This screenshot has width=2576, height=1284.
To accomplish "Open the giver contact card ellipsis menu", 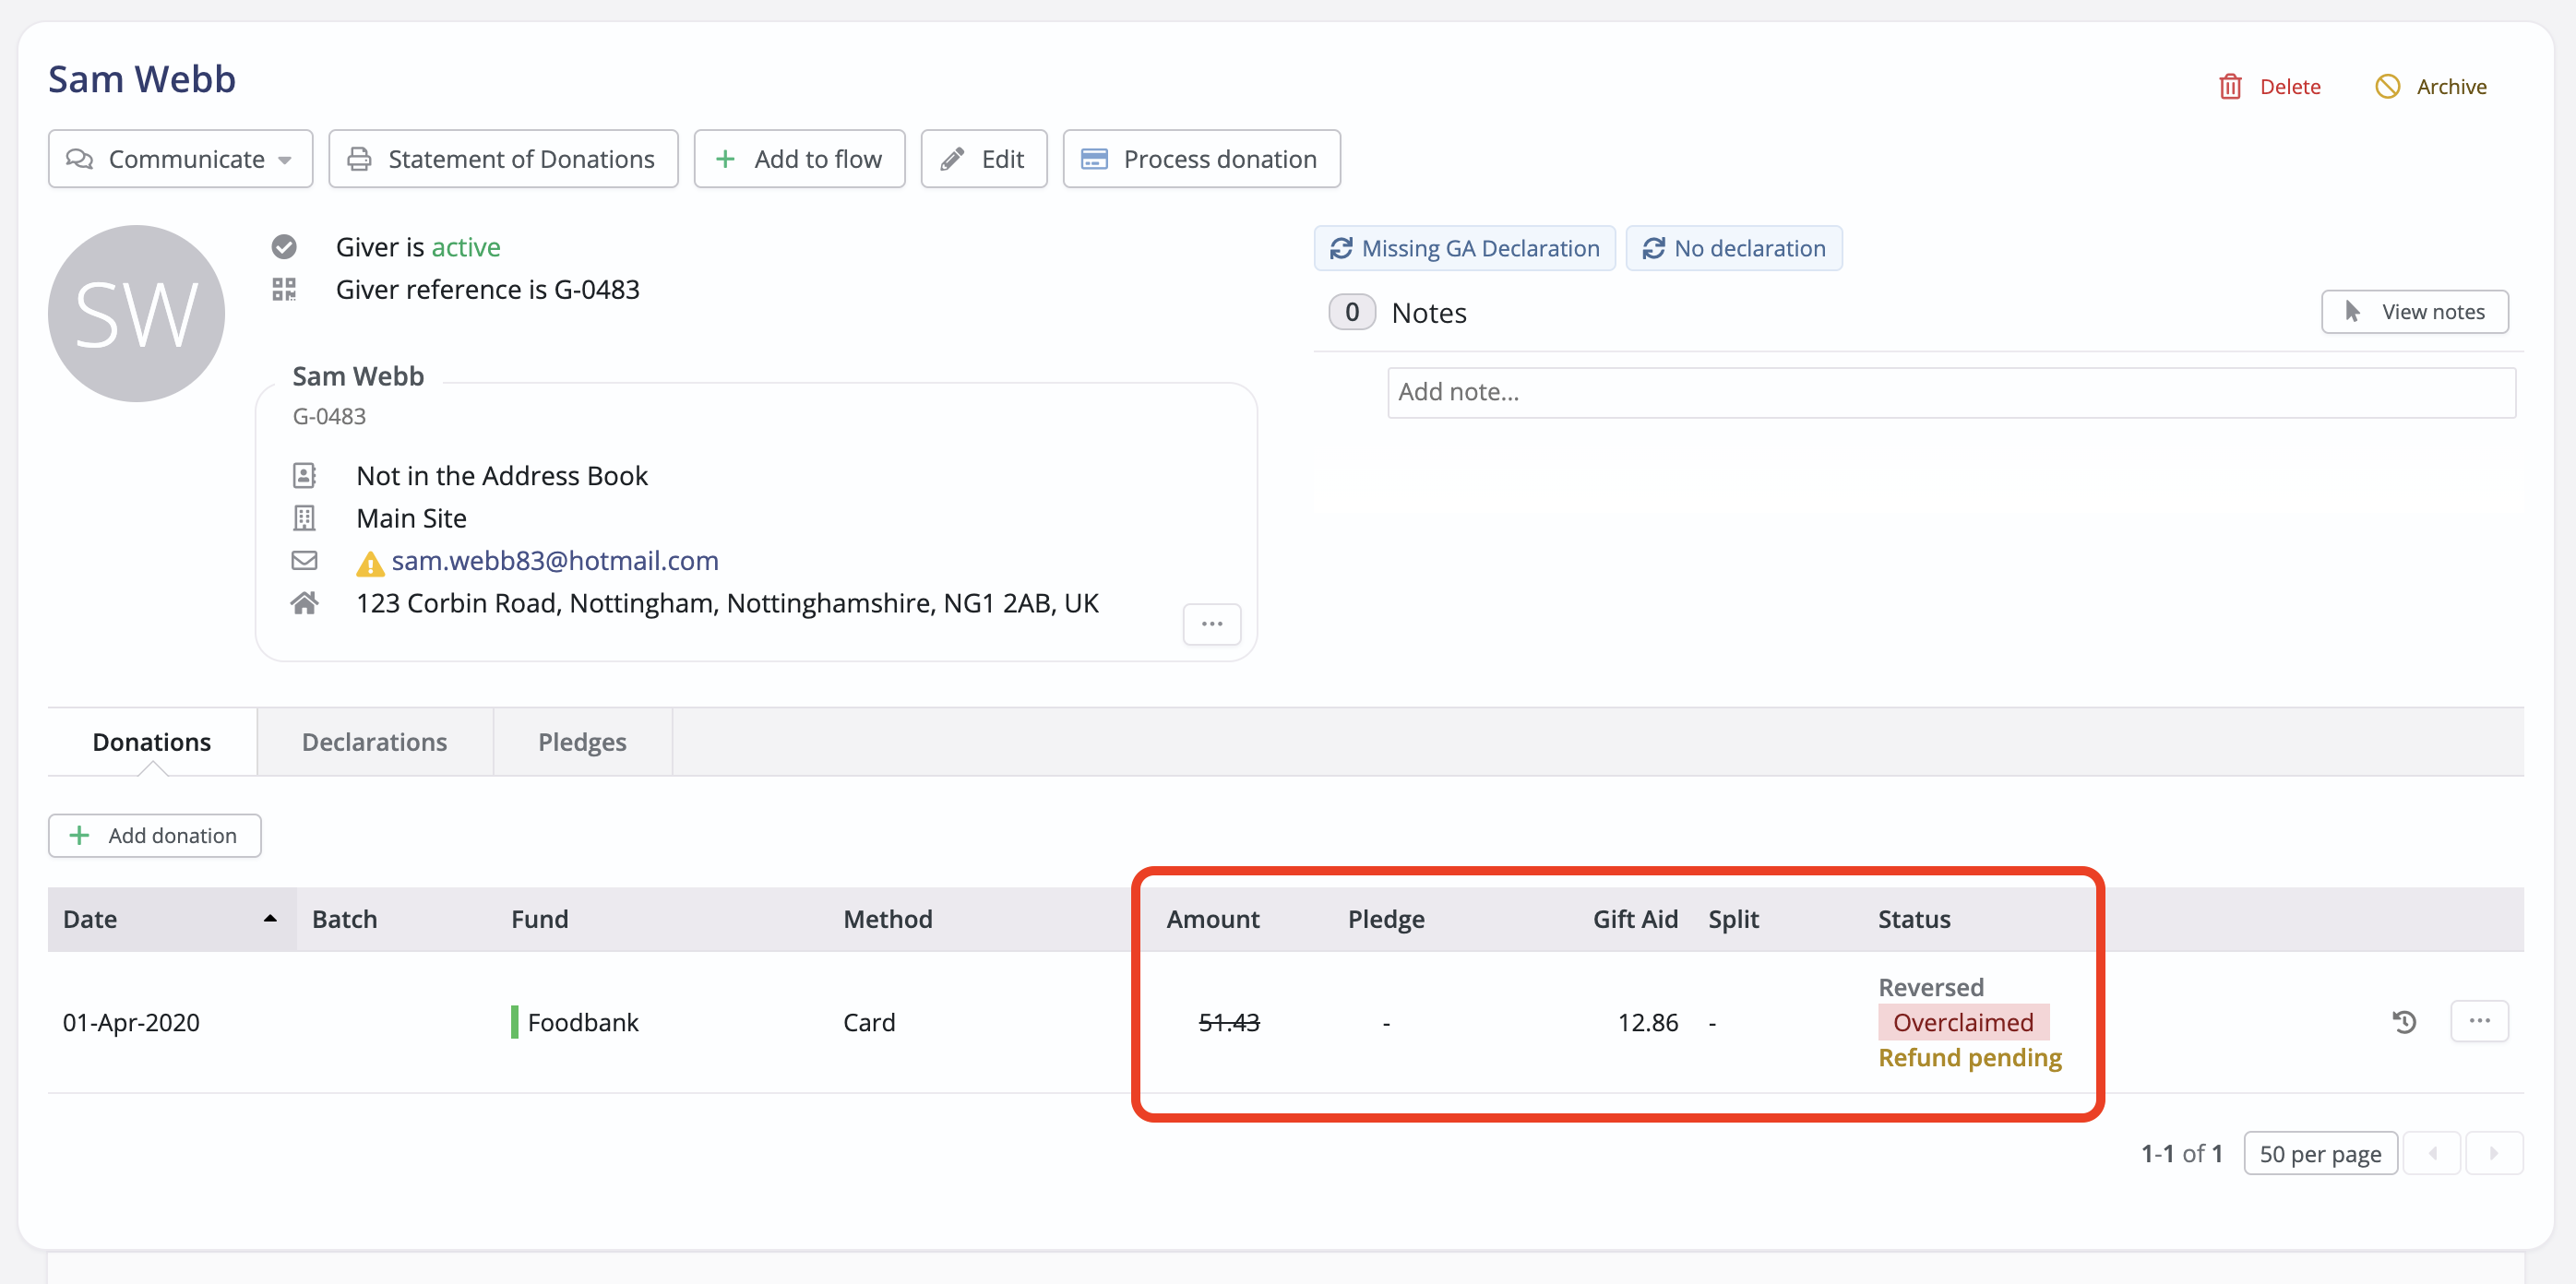I will click(1211, 624).
